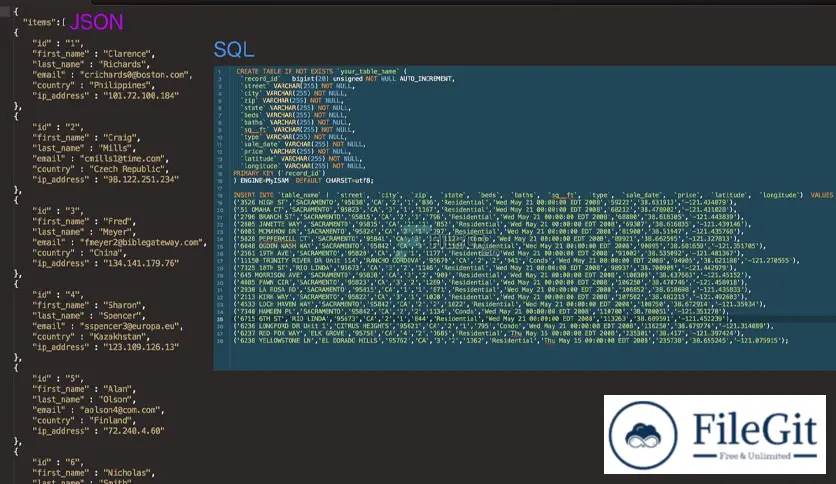The height and width of the screenshot is (484, 836).
Task: Click the '6237 RED FOX WAY' SQL row
Action: (489, 333)
